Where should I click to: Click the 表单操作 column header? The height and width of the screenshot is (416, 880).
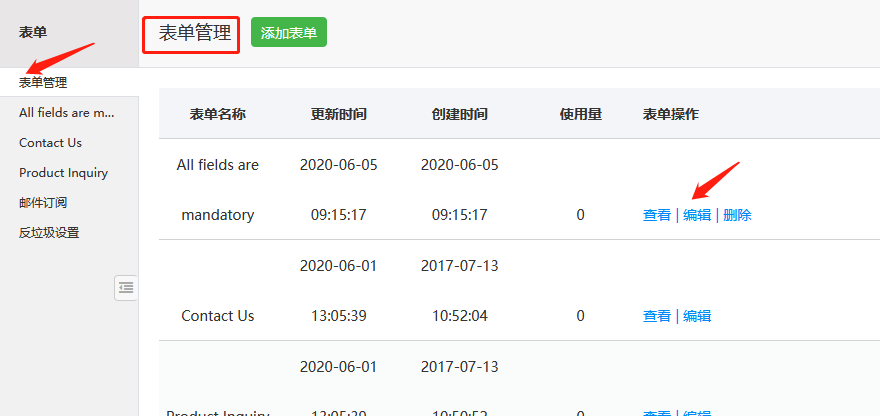pyautogui.click(x=670, y=114)
